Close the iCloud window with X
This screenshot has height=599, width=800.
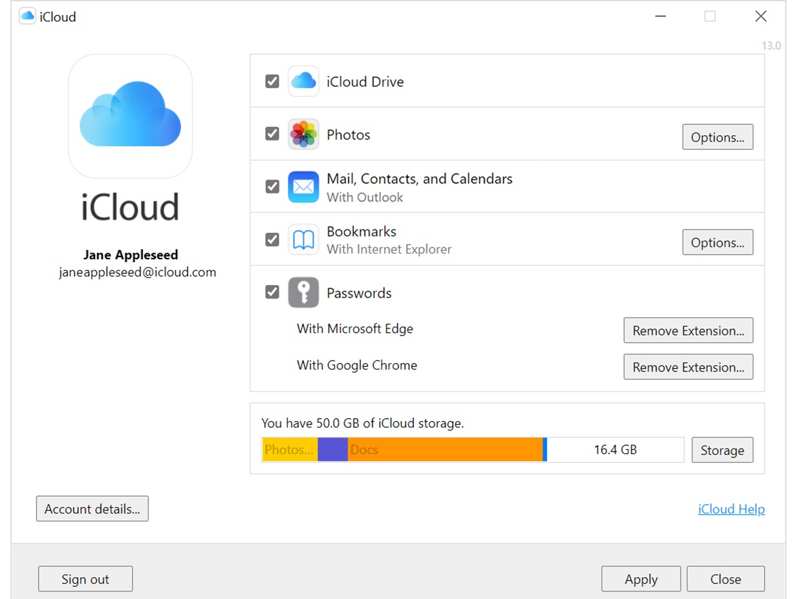(761, 16)
